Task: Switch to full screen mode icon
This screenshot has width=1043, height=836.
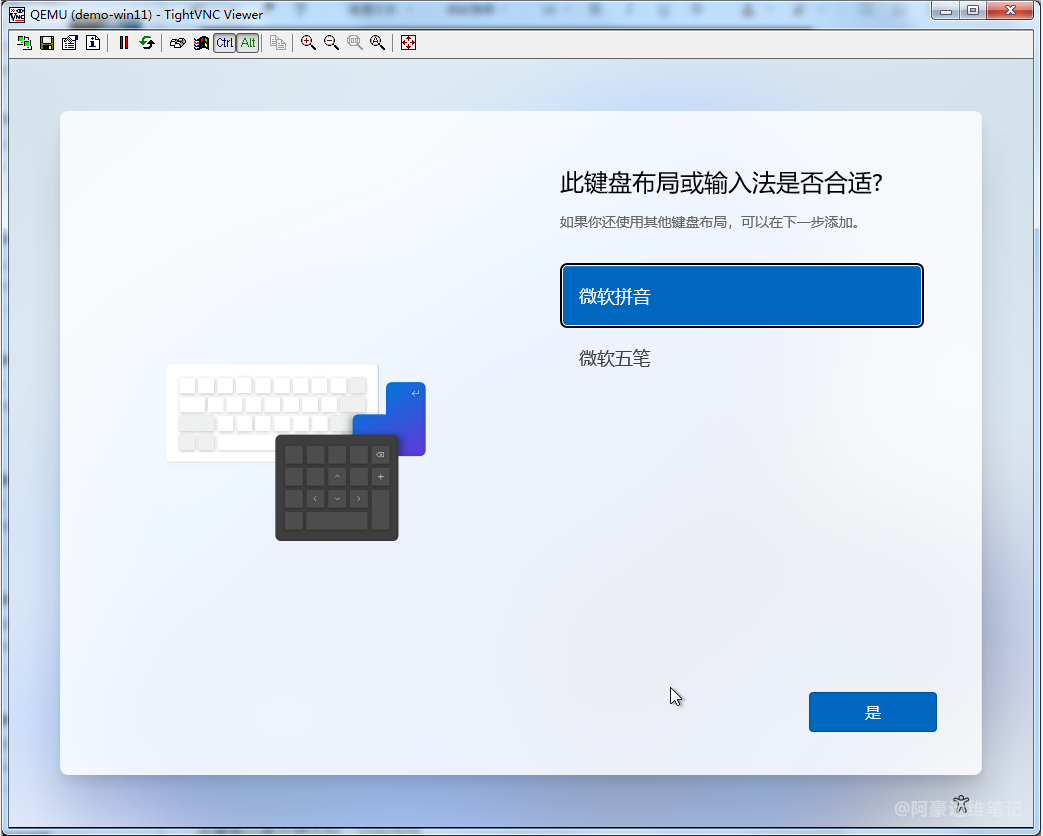Action: pyautogui.click(x=408, y=43)
